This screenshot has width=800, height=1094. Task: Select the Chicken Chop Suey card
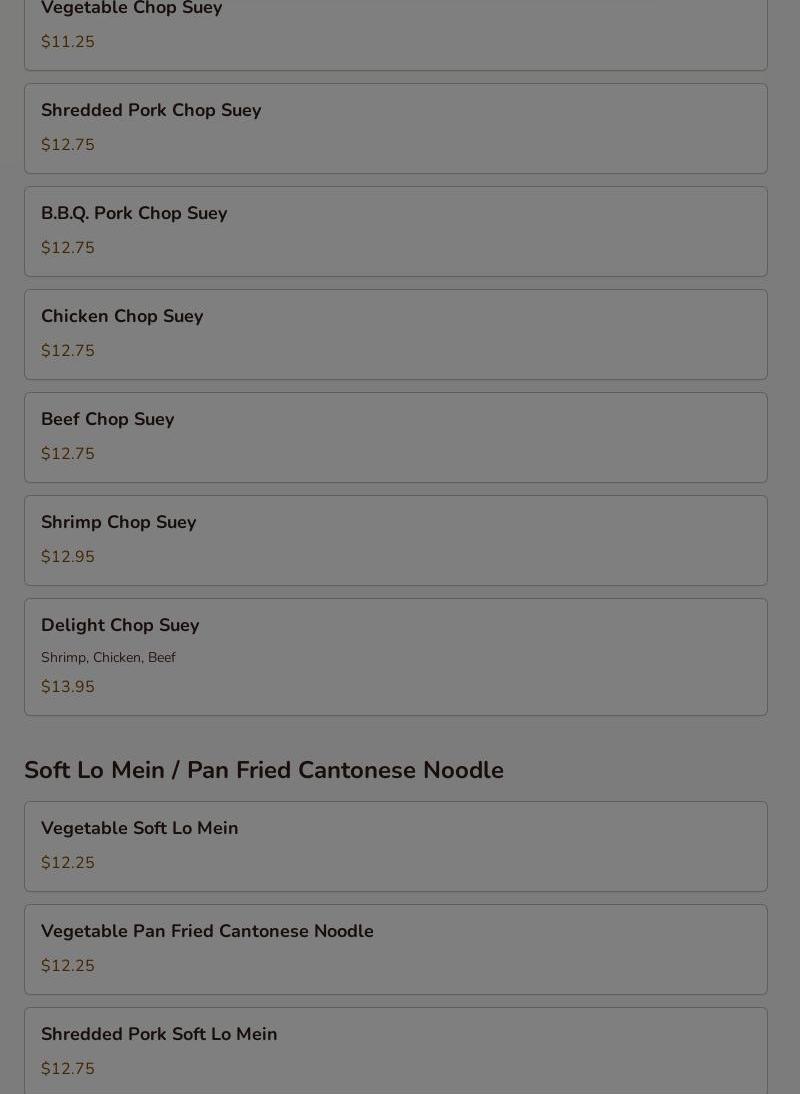[x=395, y=334]
